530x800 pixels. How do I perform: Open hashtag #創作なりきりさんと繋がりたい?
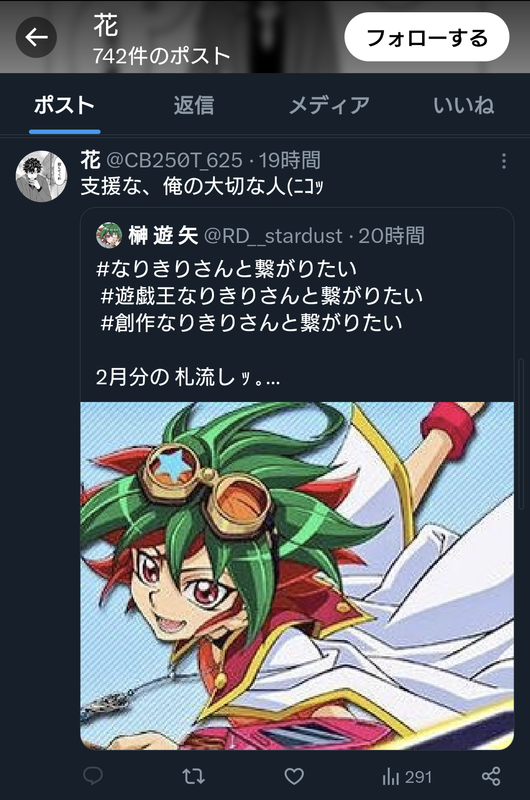(x=251, y=322)
